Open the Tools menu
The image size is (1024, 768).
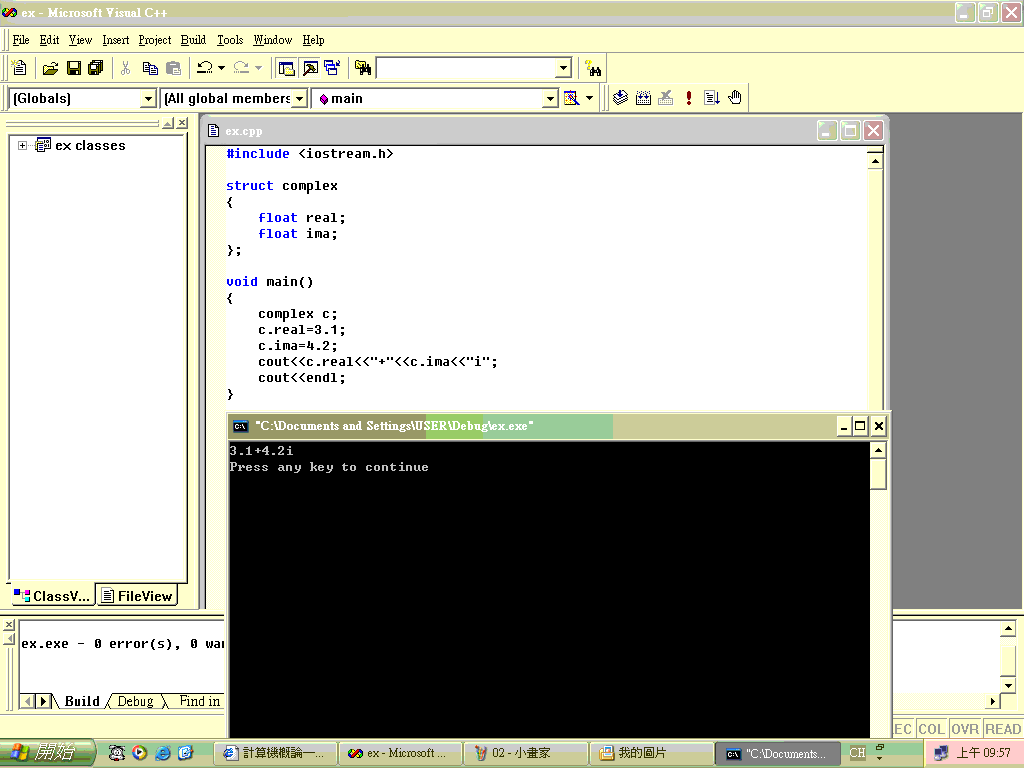(x=230, y=40)
